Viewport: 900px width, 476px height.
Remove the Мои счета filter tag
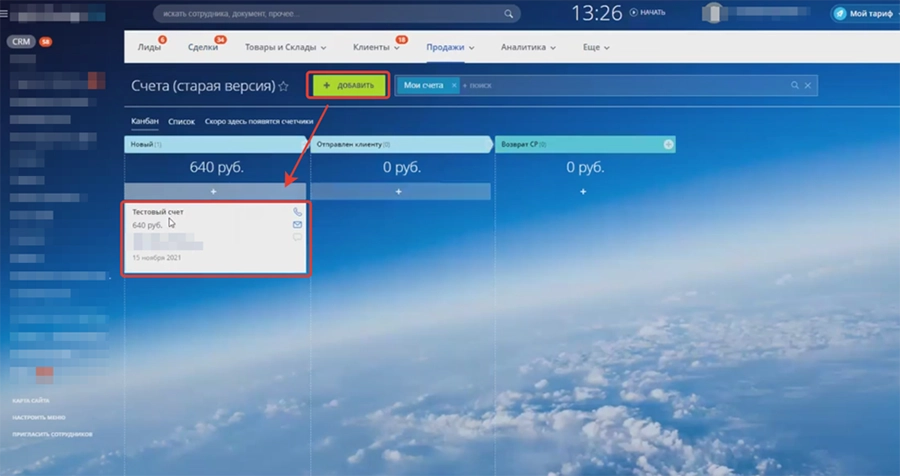point(453,86)
